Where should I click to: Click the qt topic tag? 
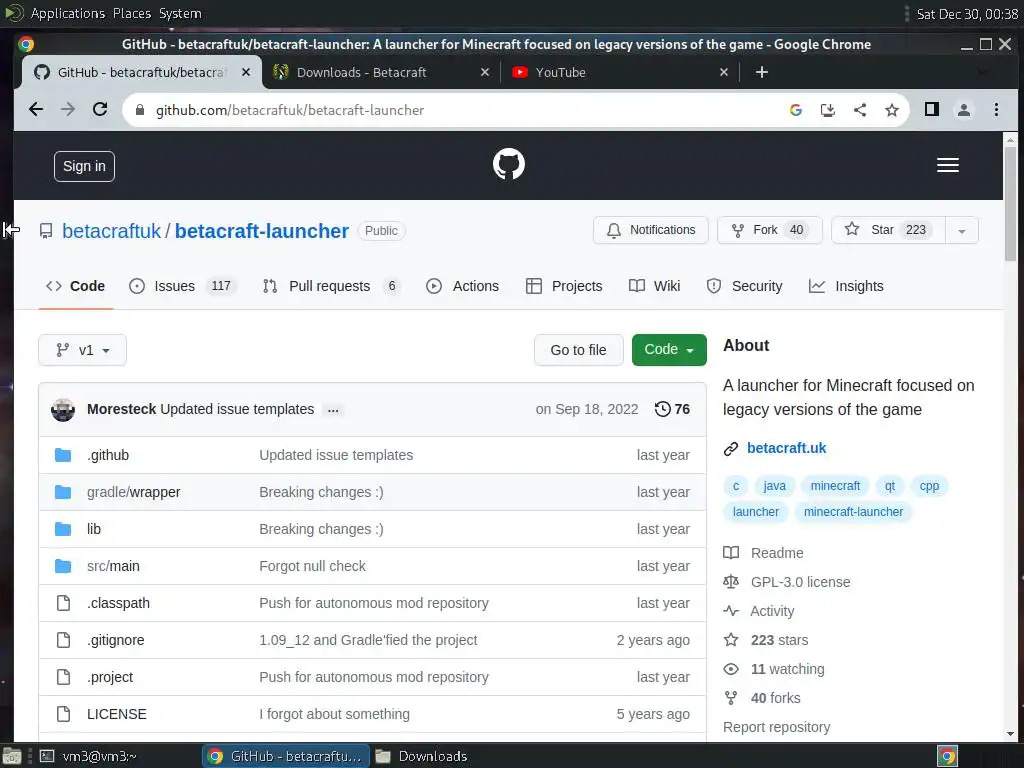[889, 486]
